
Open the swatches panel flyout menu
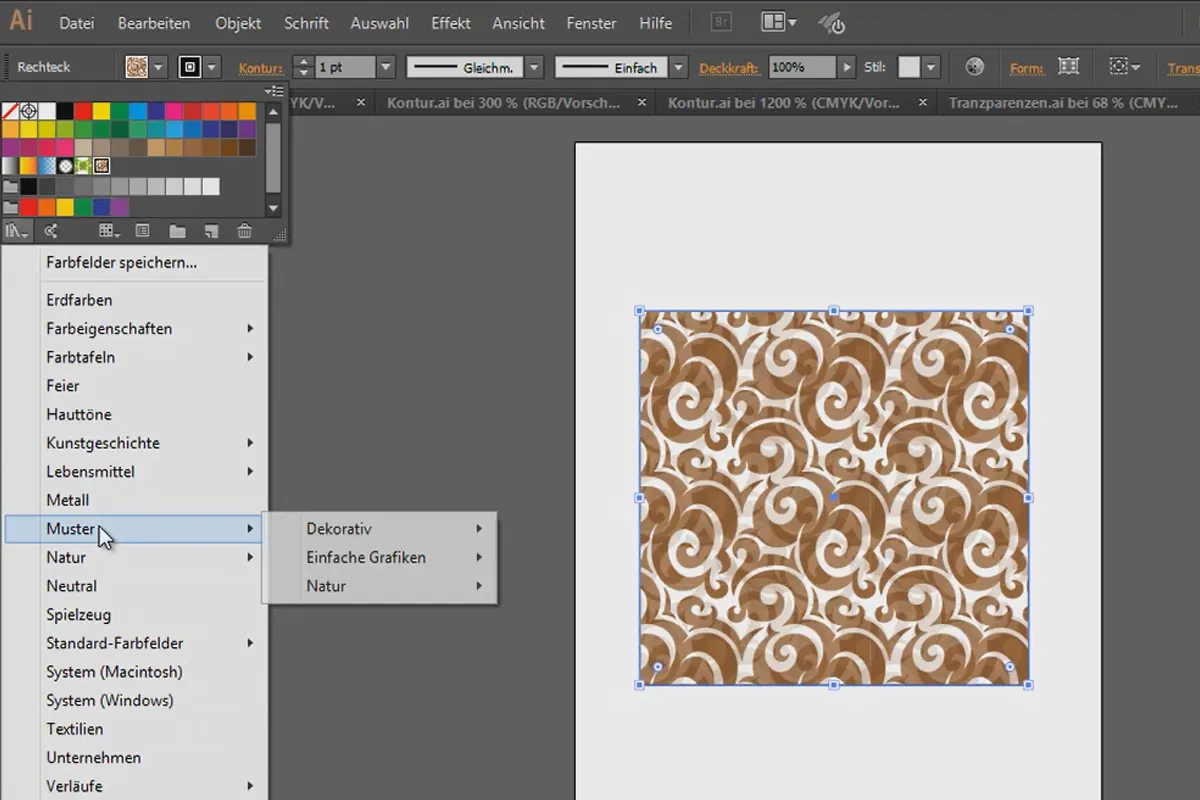(274, 91)
